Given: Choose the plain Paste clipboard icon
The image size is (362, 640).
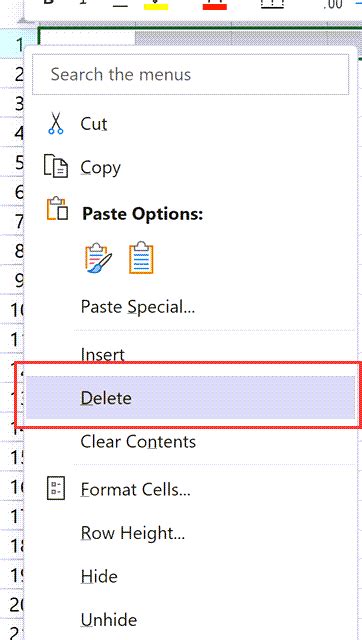Looking at the screenshot, I should tap(141, 258).
